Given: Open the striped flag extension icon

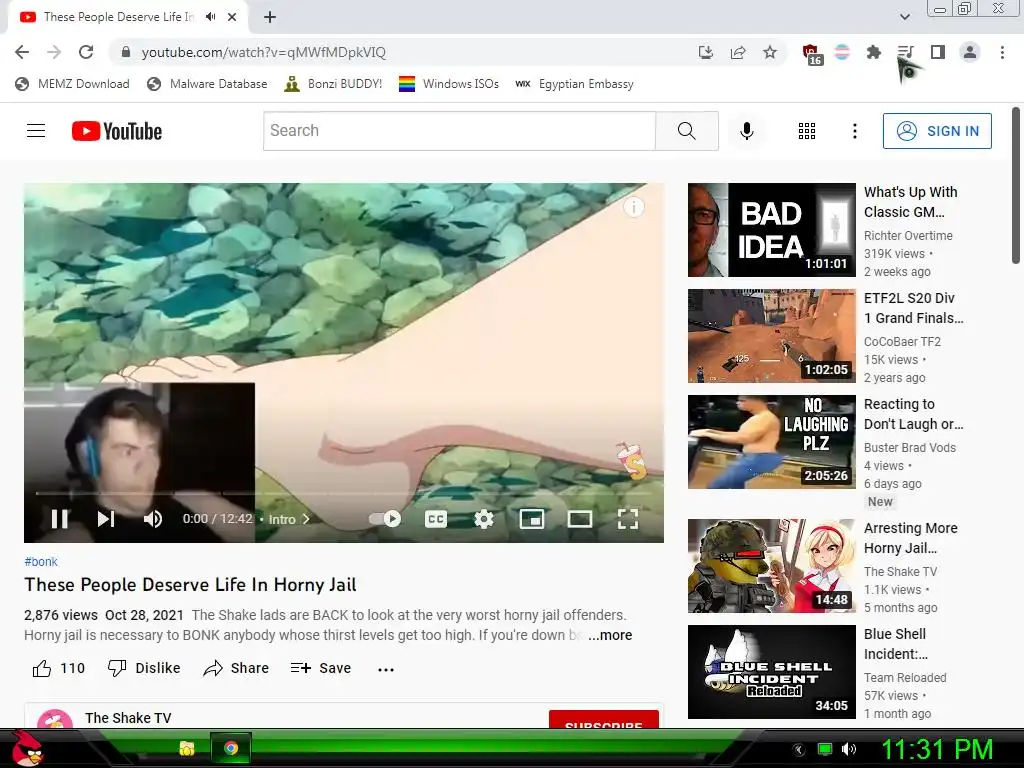Looking at the screenshot, I should click(x=842, y=52).
